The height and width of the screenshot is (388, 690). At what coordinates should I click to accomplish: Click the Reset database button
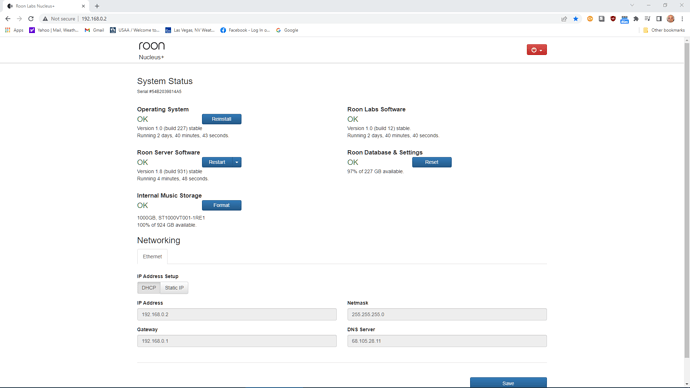[x=432, y=162]
